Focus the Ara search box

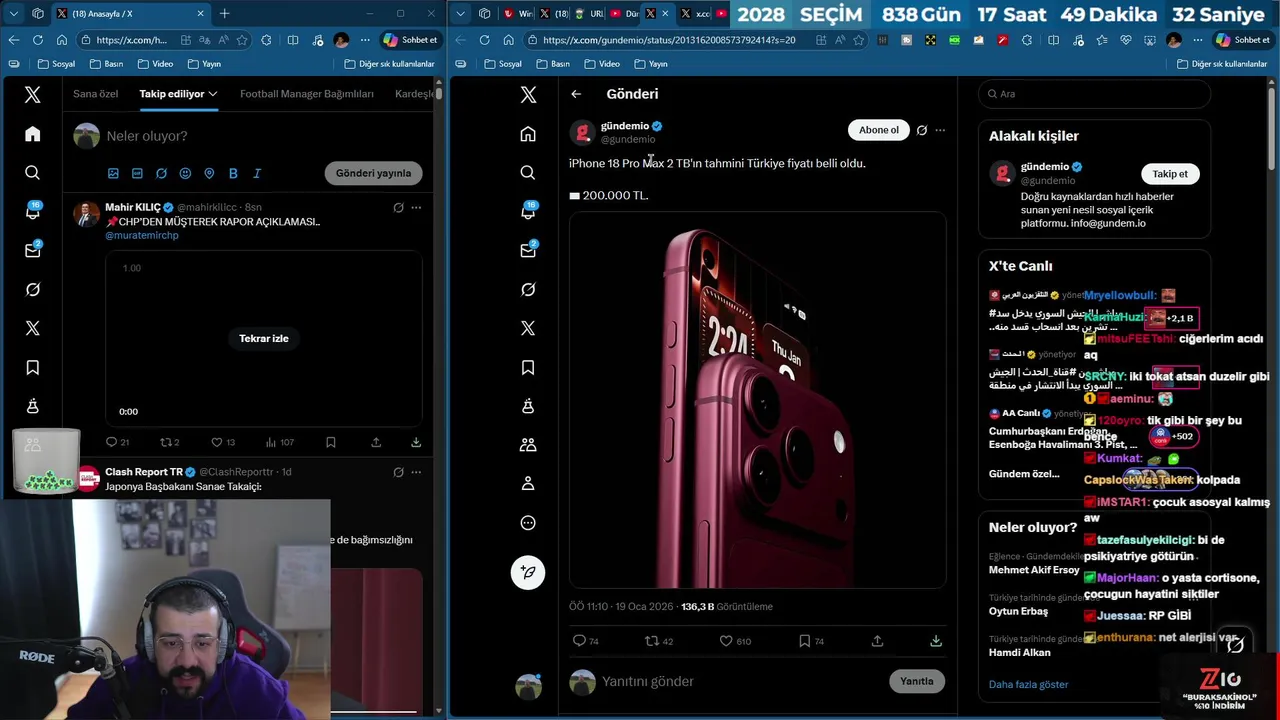tap(1094, 94)
